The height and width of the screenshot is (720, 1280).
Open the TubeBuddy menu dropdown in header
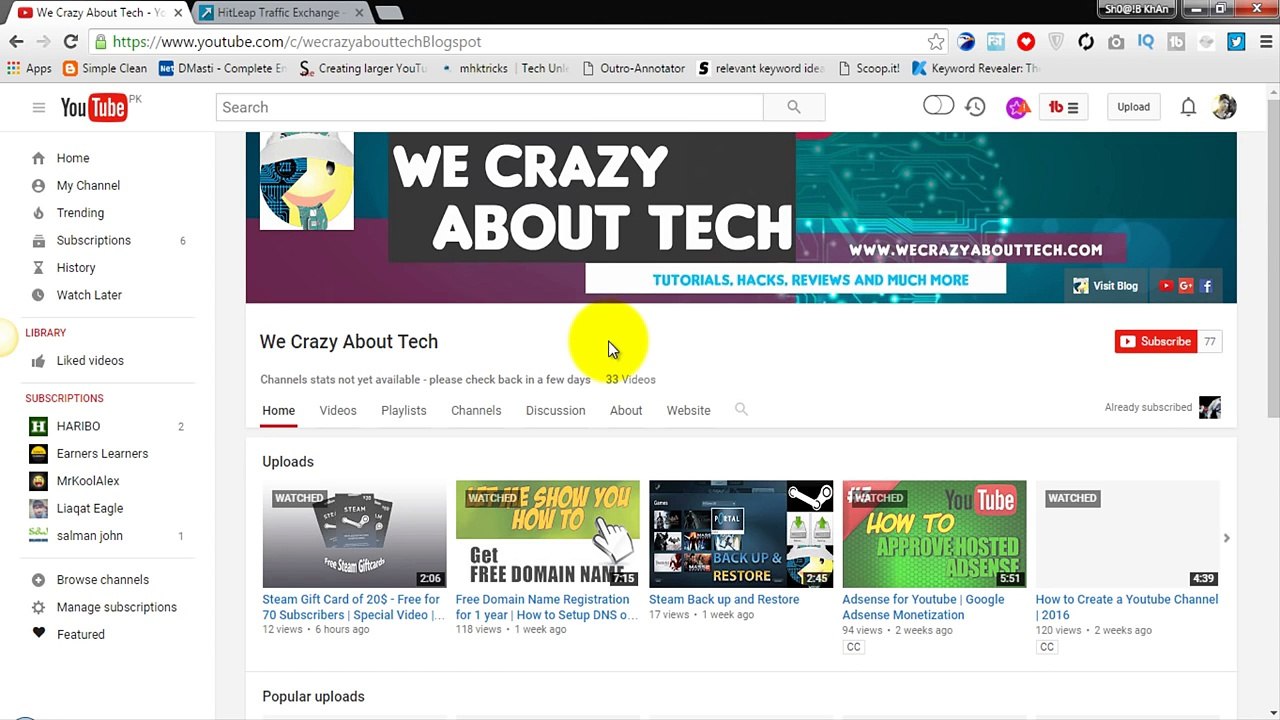tap(1063, 107)
